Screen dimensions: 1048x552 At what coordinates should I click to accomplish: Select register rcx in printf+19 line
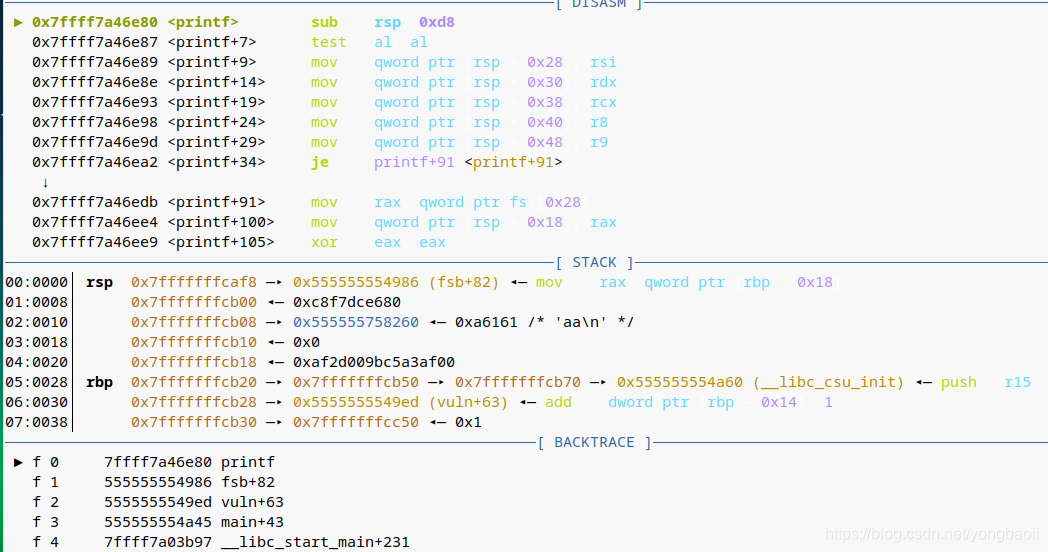[604, 102]
